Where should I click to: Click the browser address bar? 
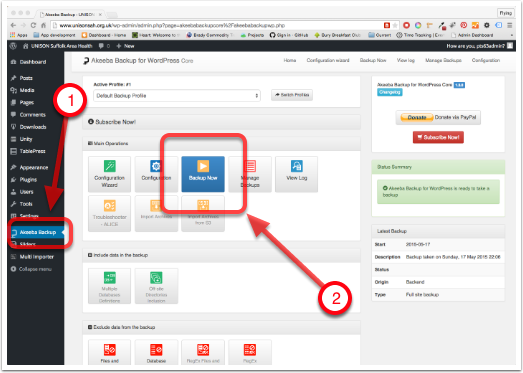coord(220,25)
